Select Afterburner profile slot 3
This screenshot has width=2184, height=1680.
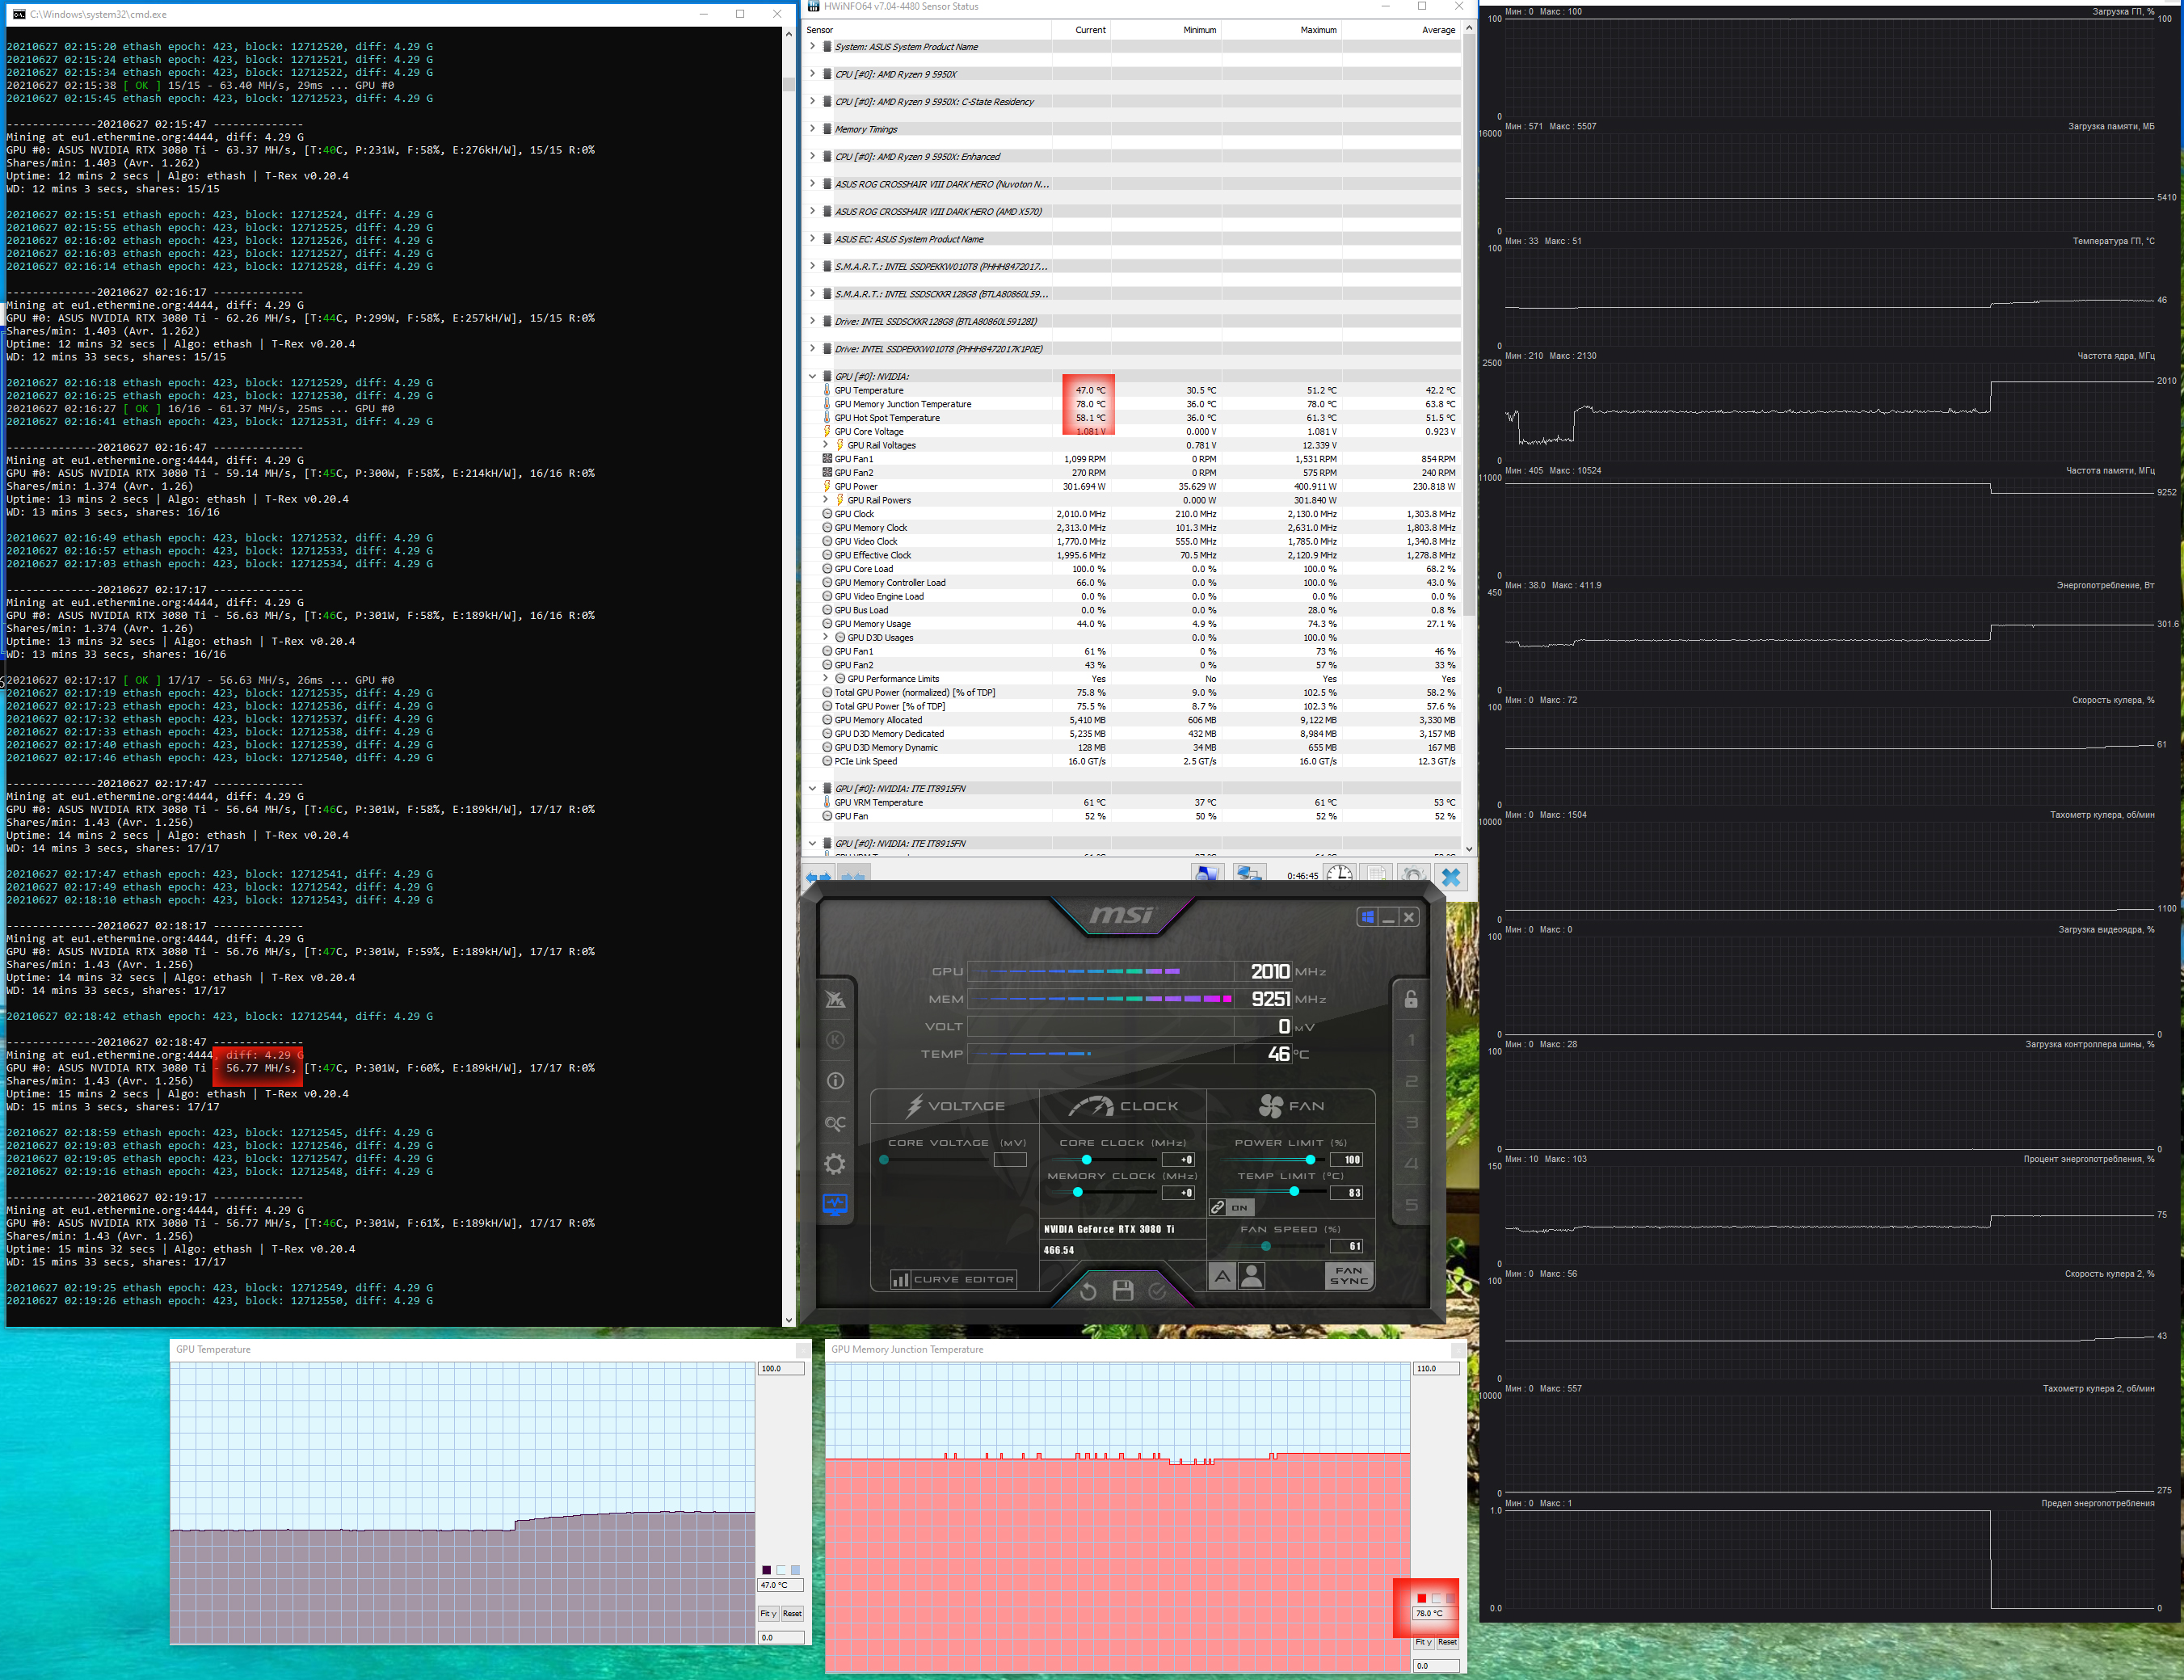coord(1411,1123)
